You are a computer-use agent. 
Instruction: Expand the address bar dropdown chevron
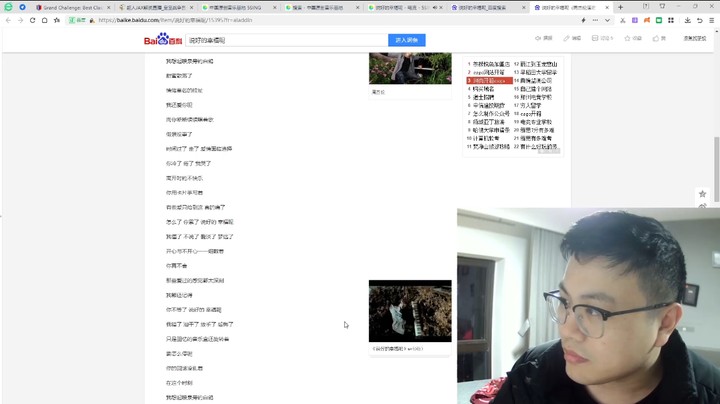click(607, 20)
